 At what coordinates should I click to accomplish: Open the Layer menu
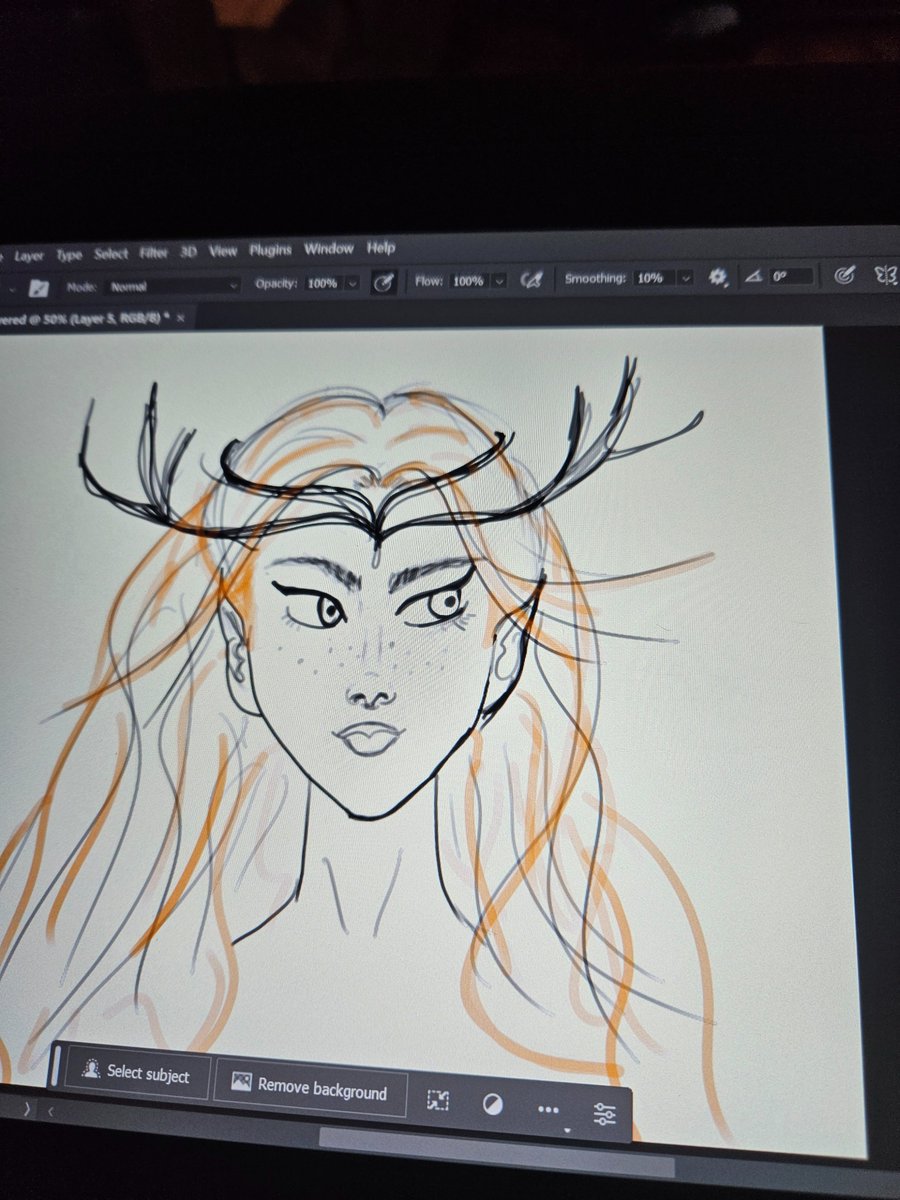click(29, 256)
